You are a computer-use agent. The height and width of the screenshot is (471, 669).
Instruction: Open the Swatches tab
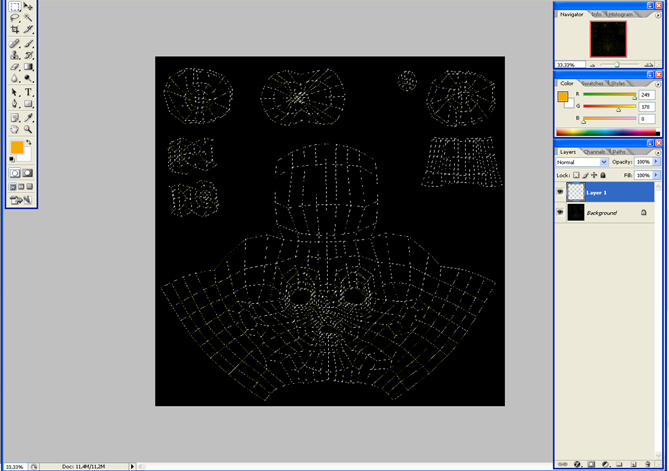(594, 84)
